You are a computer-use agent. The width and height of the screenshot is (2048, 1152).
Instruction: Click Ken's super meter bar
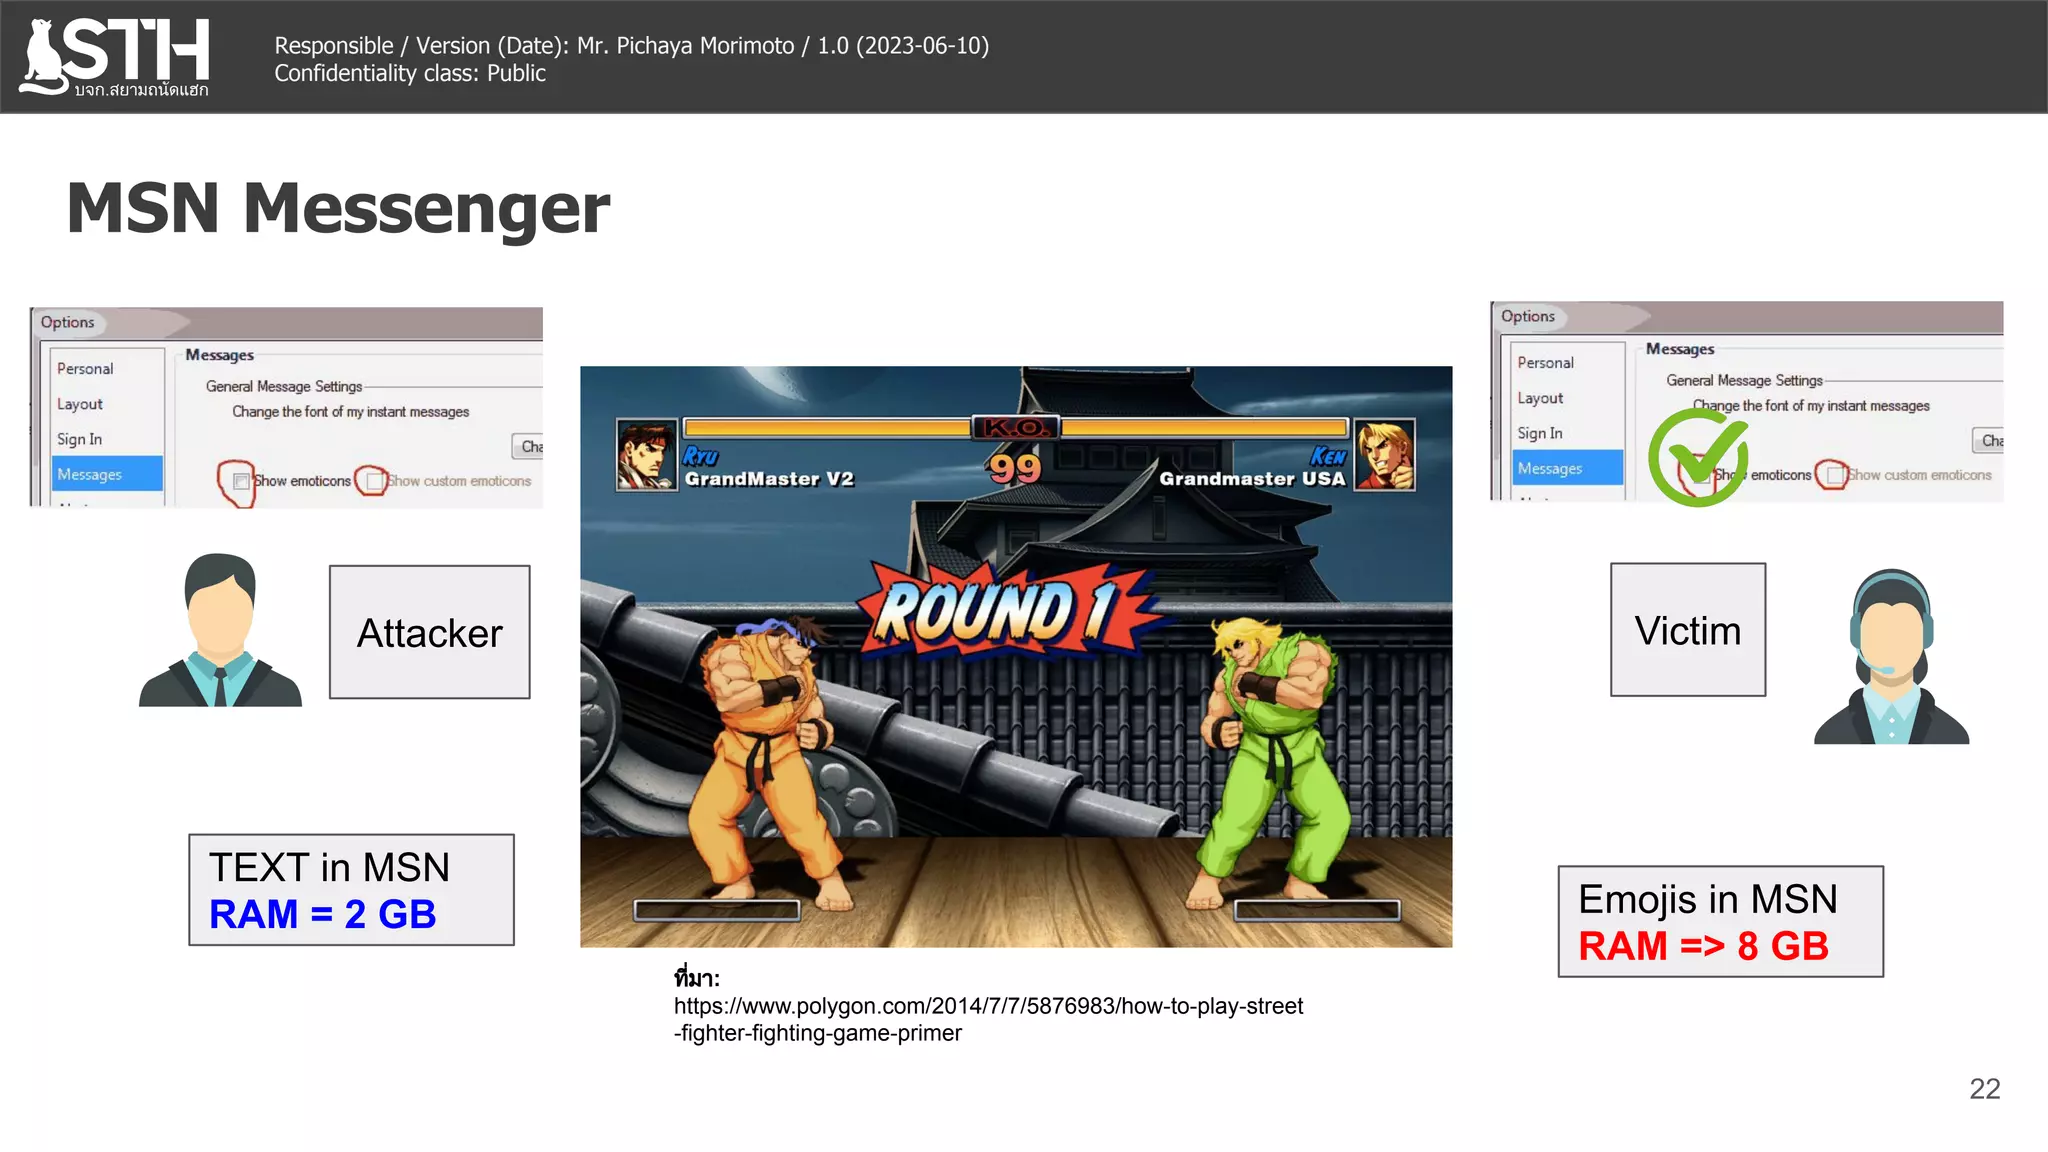[x=1317, y=910]
